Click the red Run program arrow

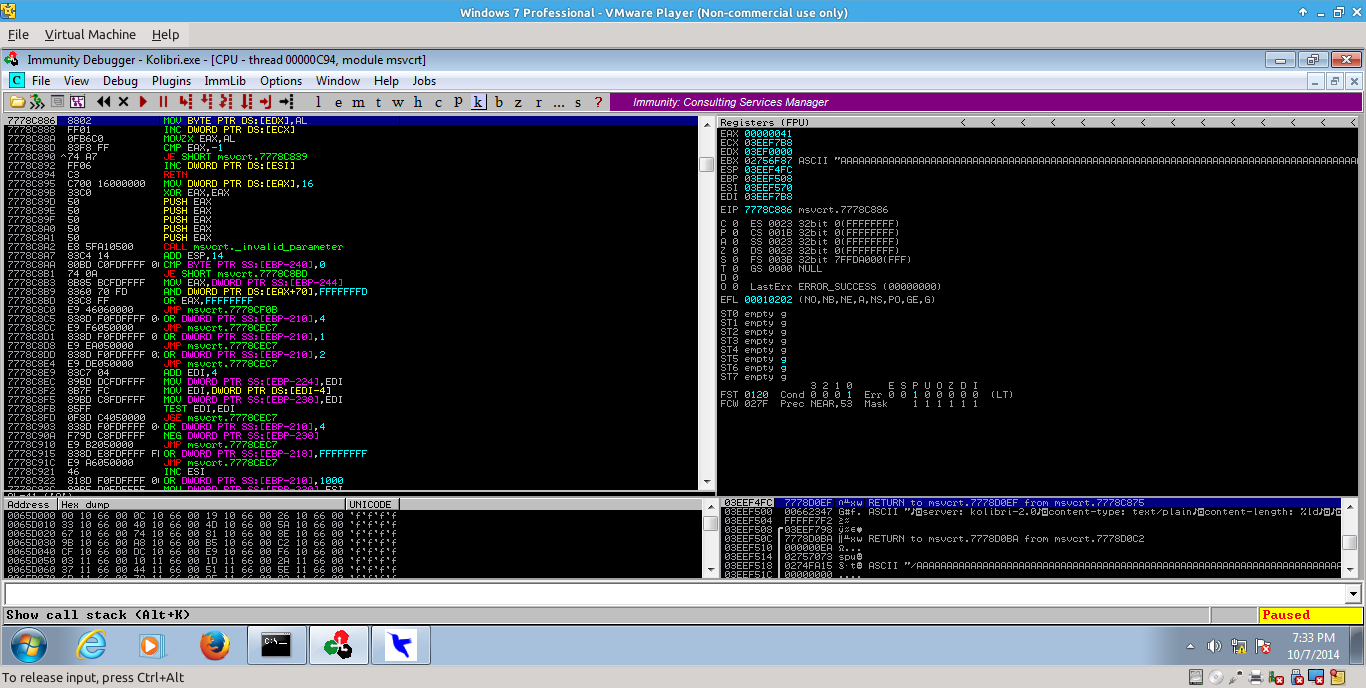click(x=143, y=102)
